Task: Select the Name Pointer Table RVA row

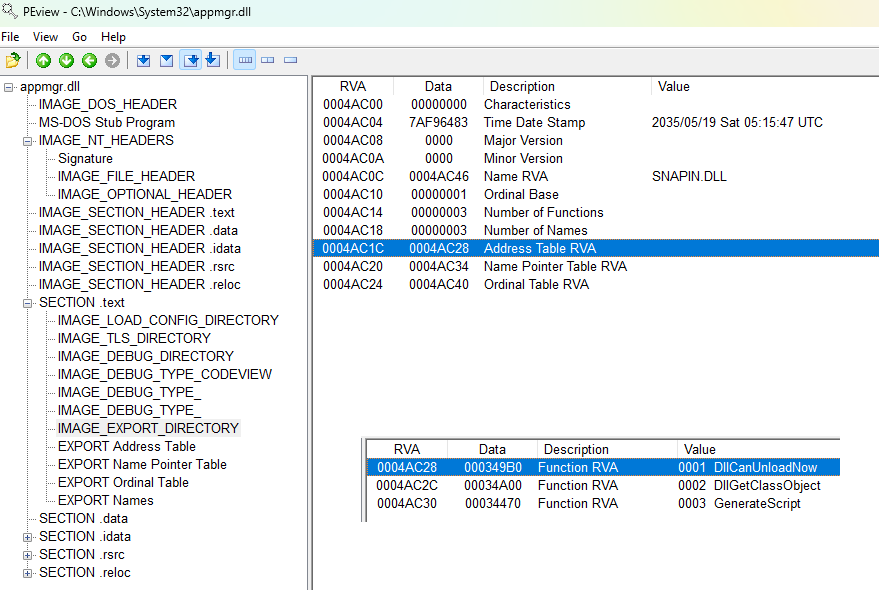Action: (596, 266)
